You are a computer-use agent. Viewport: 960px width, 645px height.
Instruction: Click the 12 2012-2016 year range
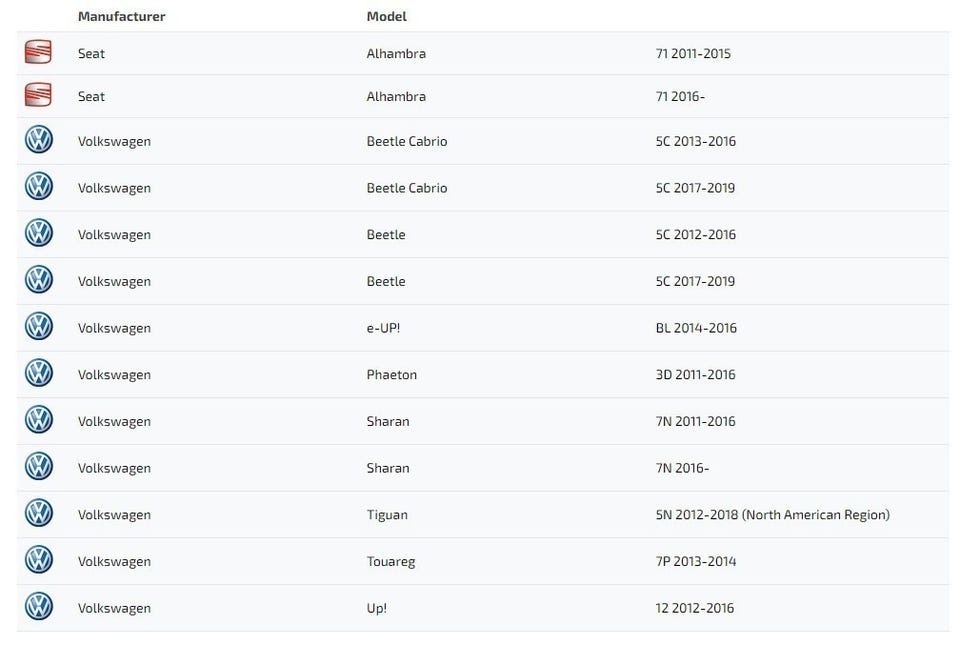[694, 608]
